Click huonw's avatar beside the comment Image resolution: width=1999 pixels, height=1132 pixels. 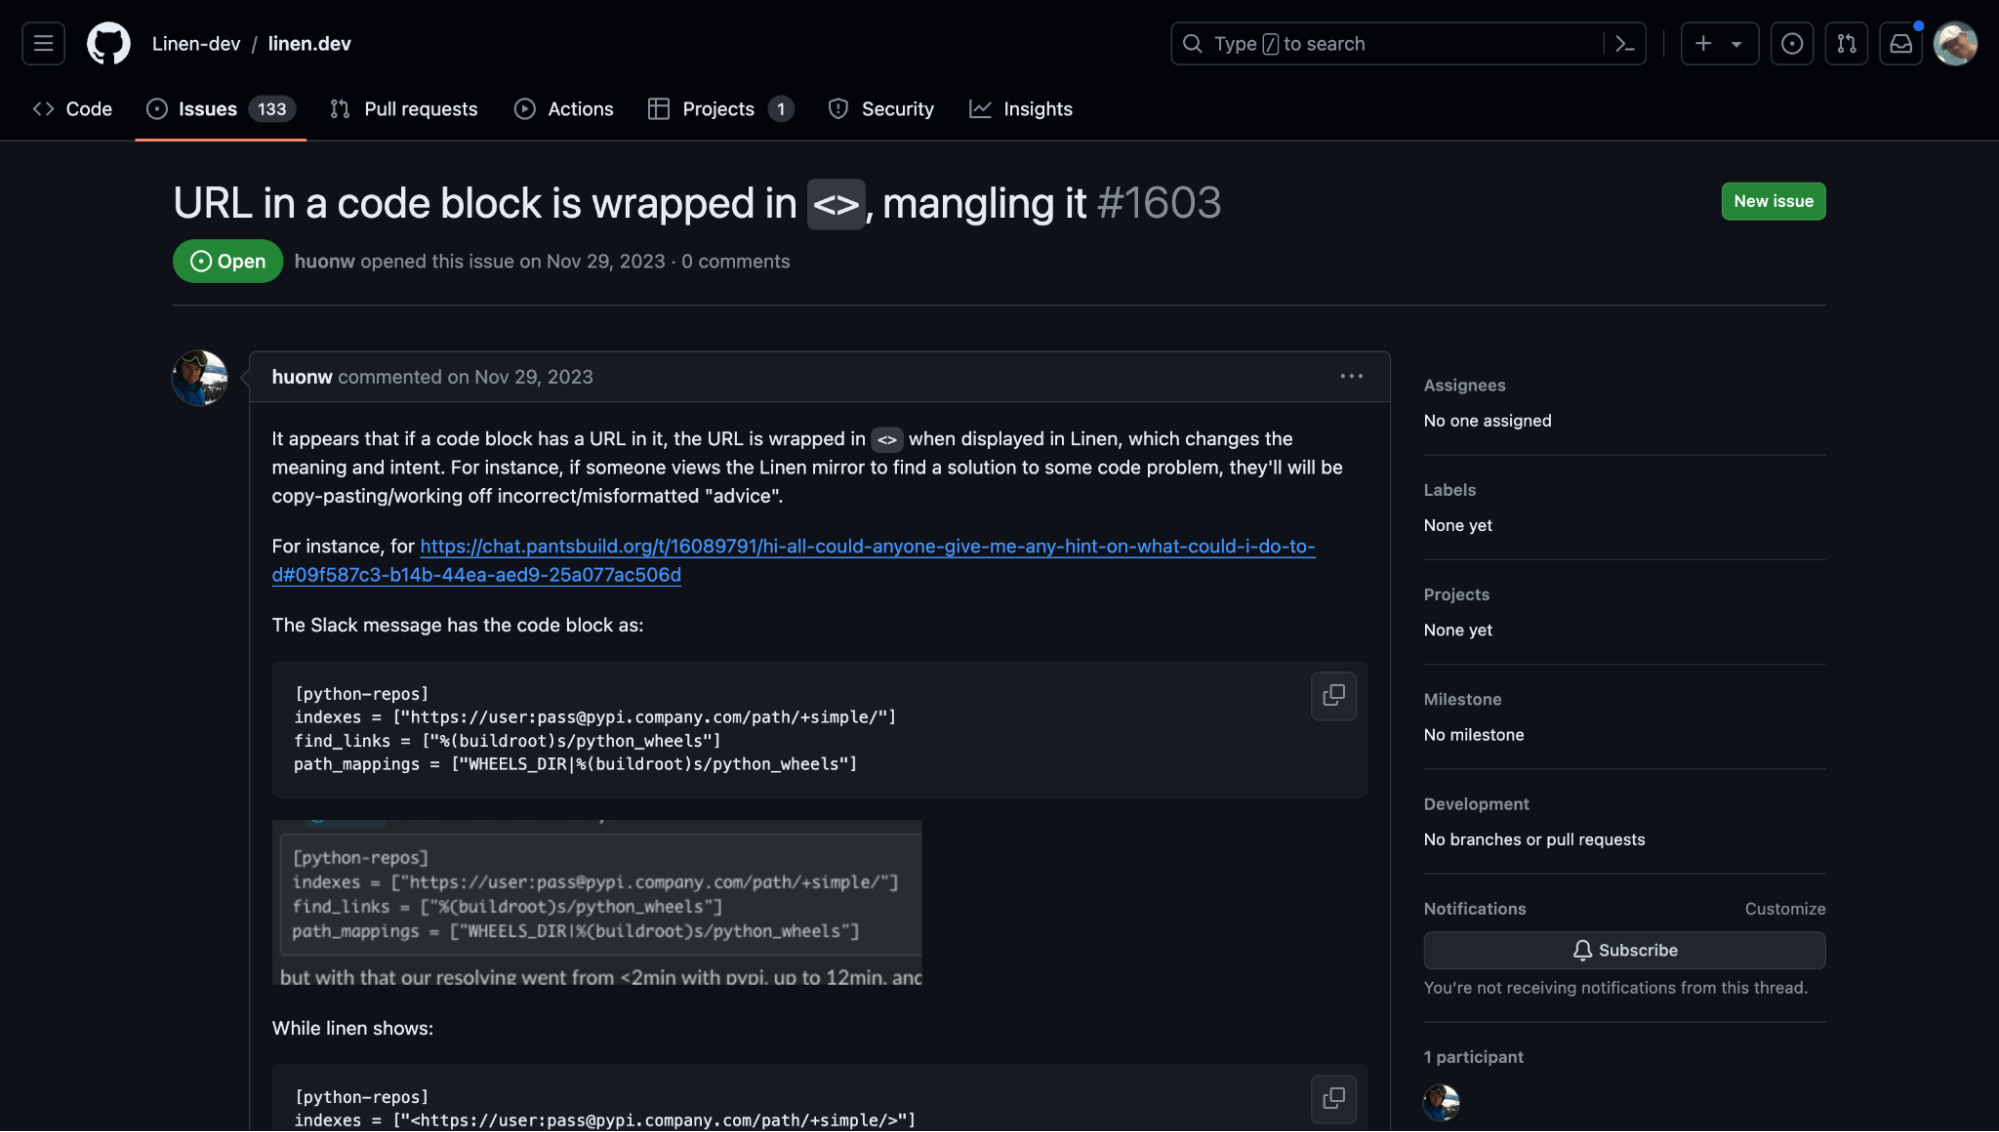click(x=200, y=377)
